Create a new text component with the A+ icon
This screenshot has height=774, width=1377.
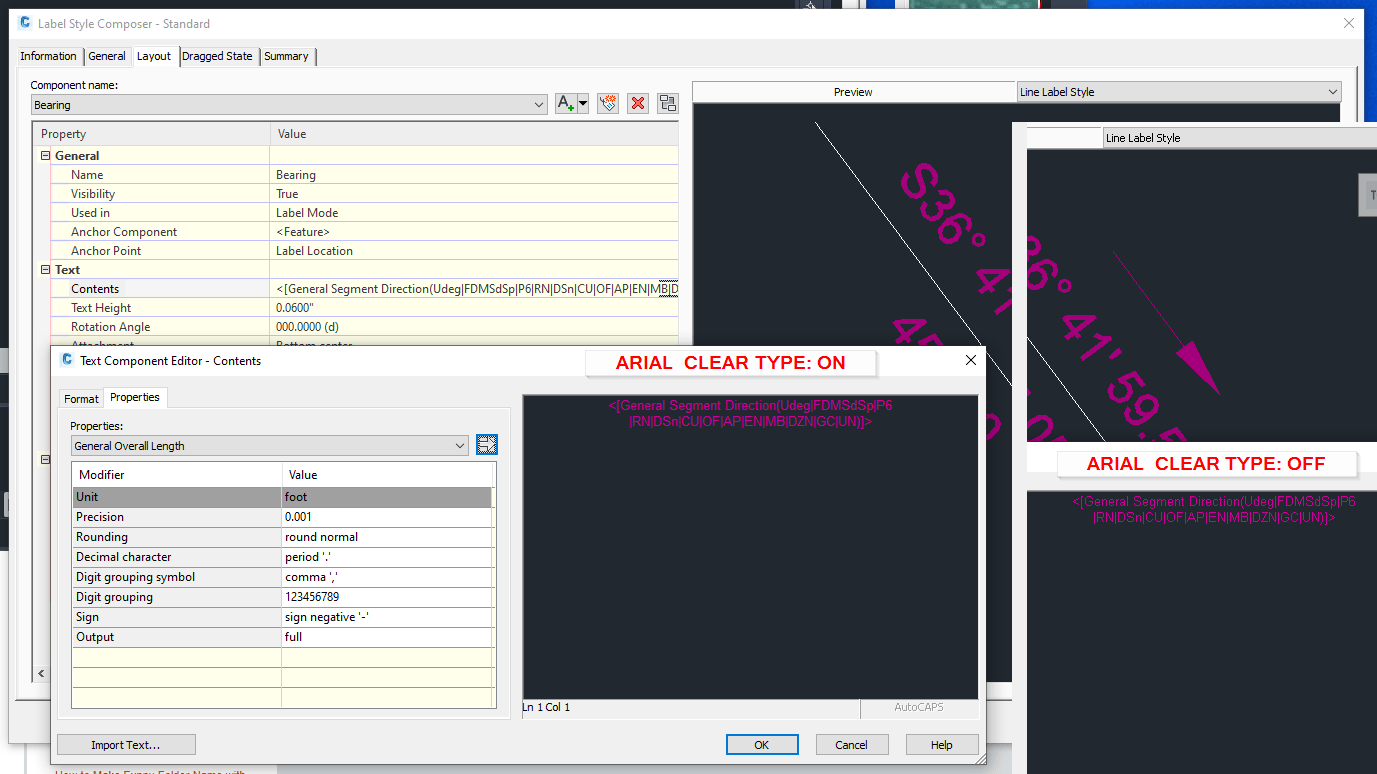(x=565, y=103)
